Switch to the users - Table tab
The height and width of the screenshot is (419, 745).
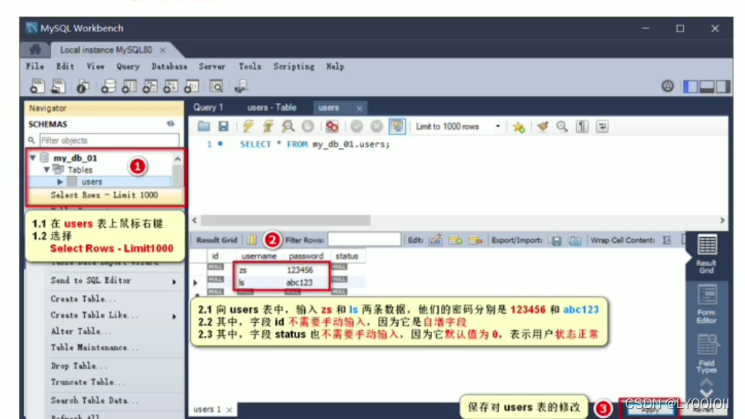[272, 107]
